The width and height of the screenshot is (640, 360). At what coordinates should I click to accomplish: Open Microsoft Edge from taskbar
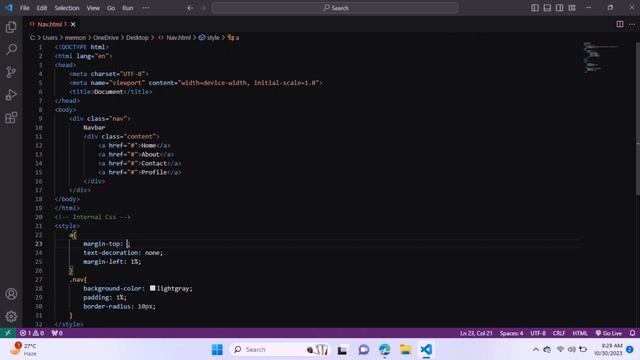pyautogui.click(x=384, y=349)
